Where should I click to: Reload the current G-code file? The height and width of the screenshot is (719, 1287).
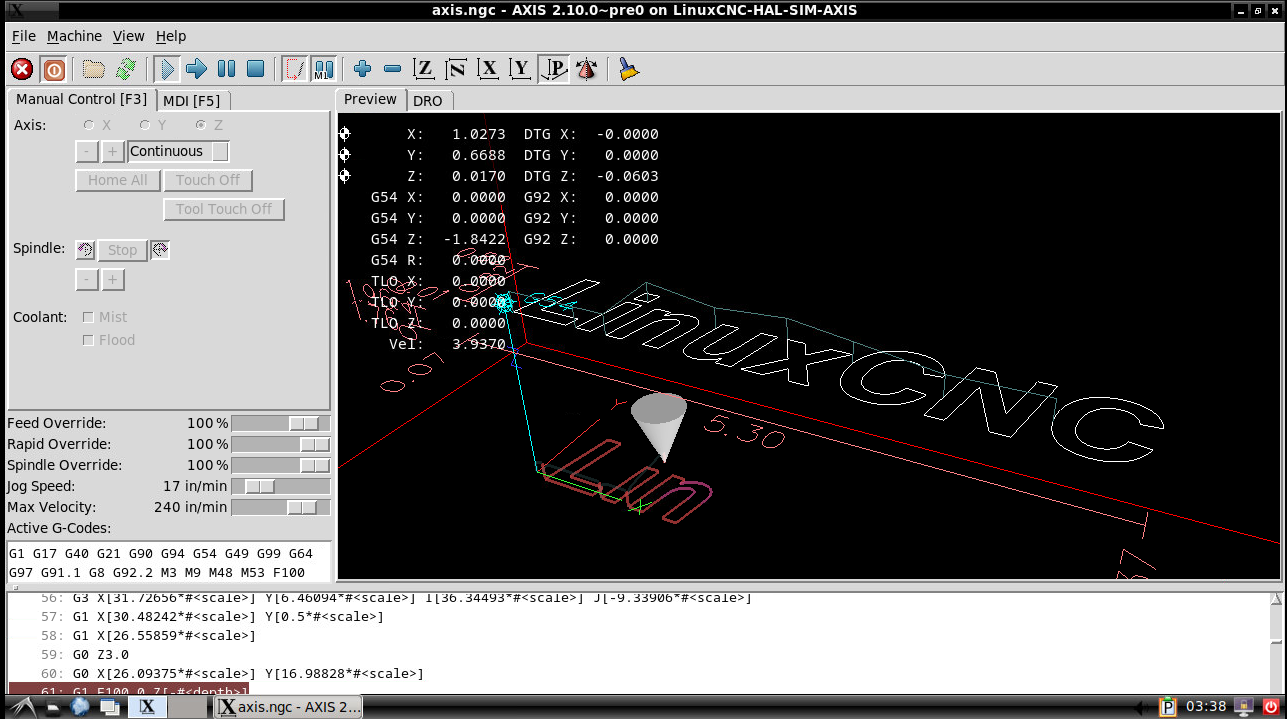click(x=125, y=69)
